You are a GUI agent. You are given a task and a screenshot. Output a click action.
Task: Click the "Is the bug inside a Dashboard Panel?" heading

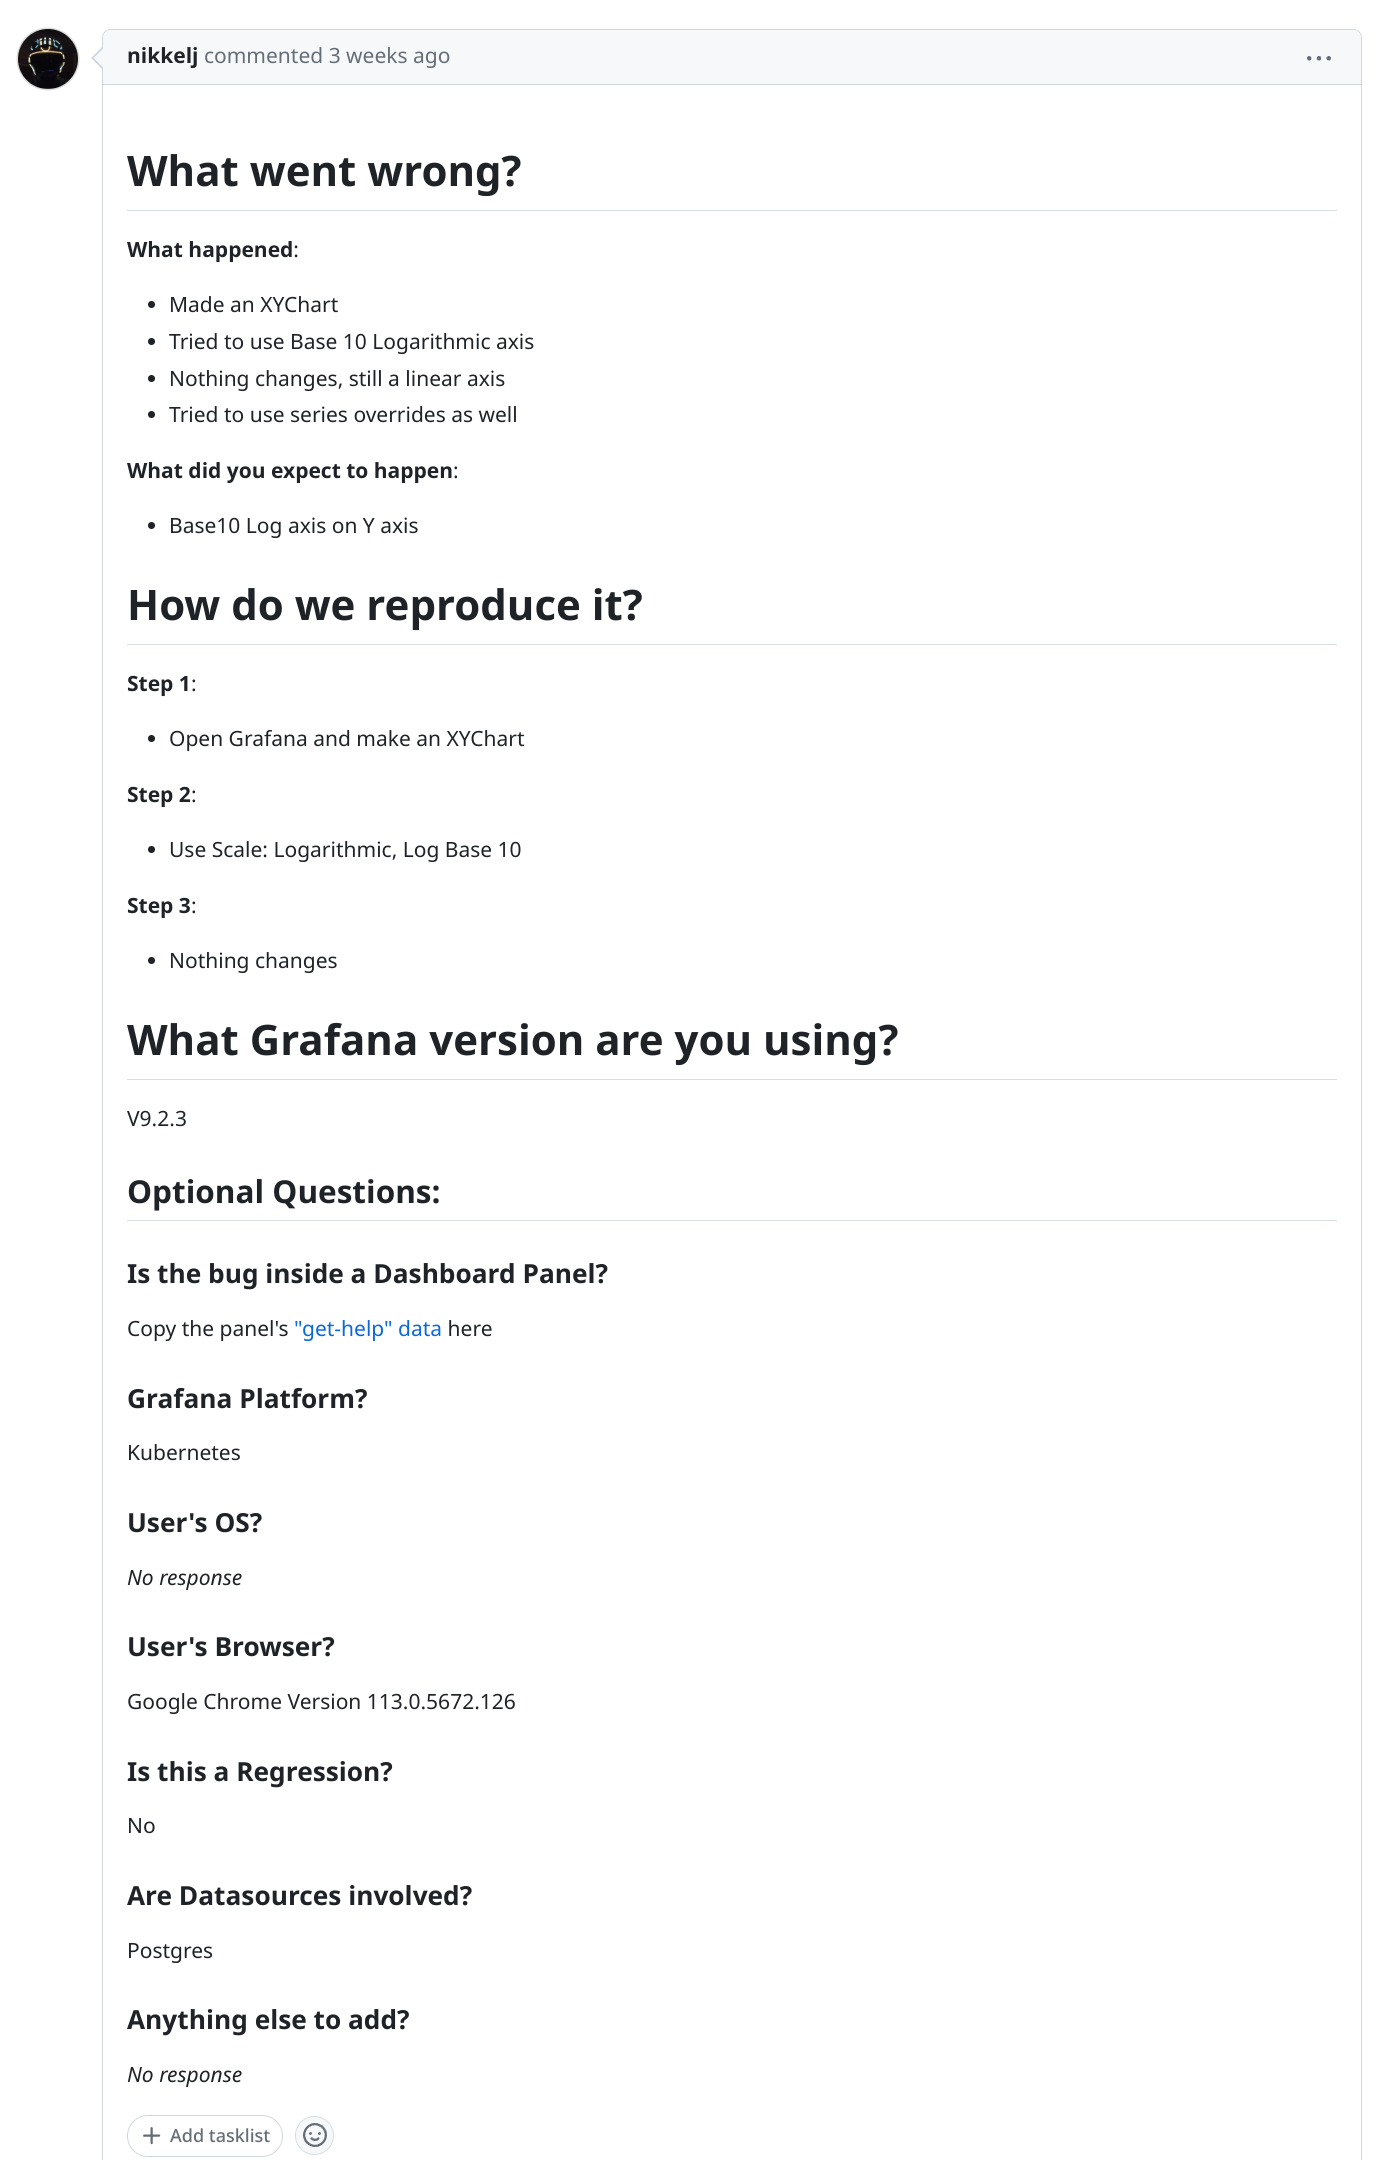(x=368, y=1273)
